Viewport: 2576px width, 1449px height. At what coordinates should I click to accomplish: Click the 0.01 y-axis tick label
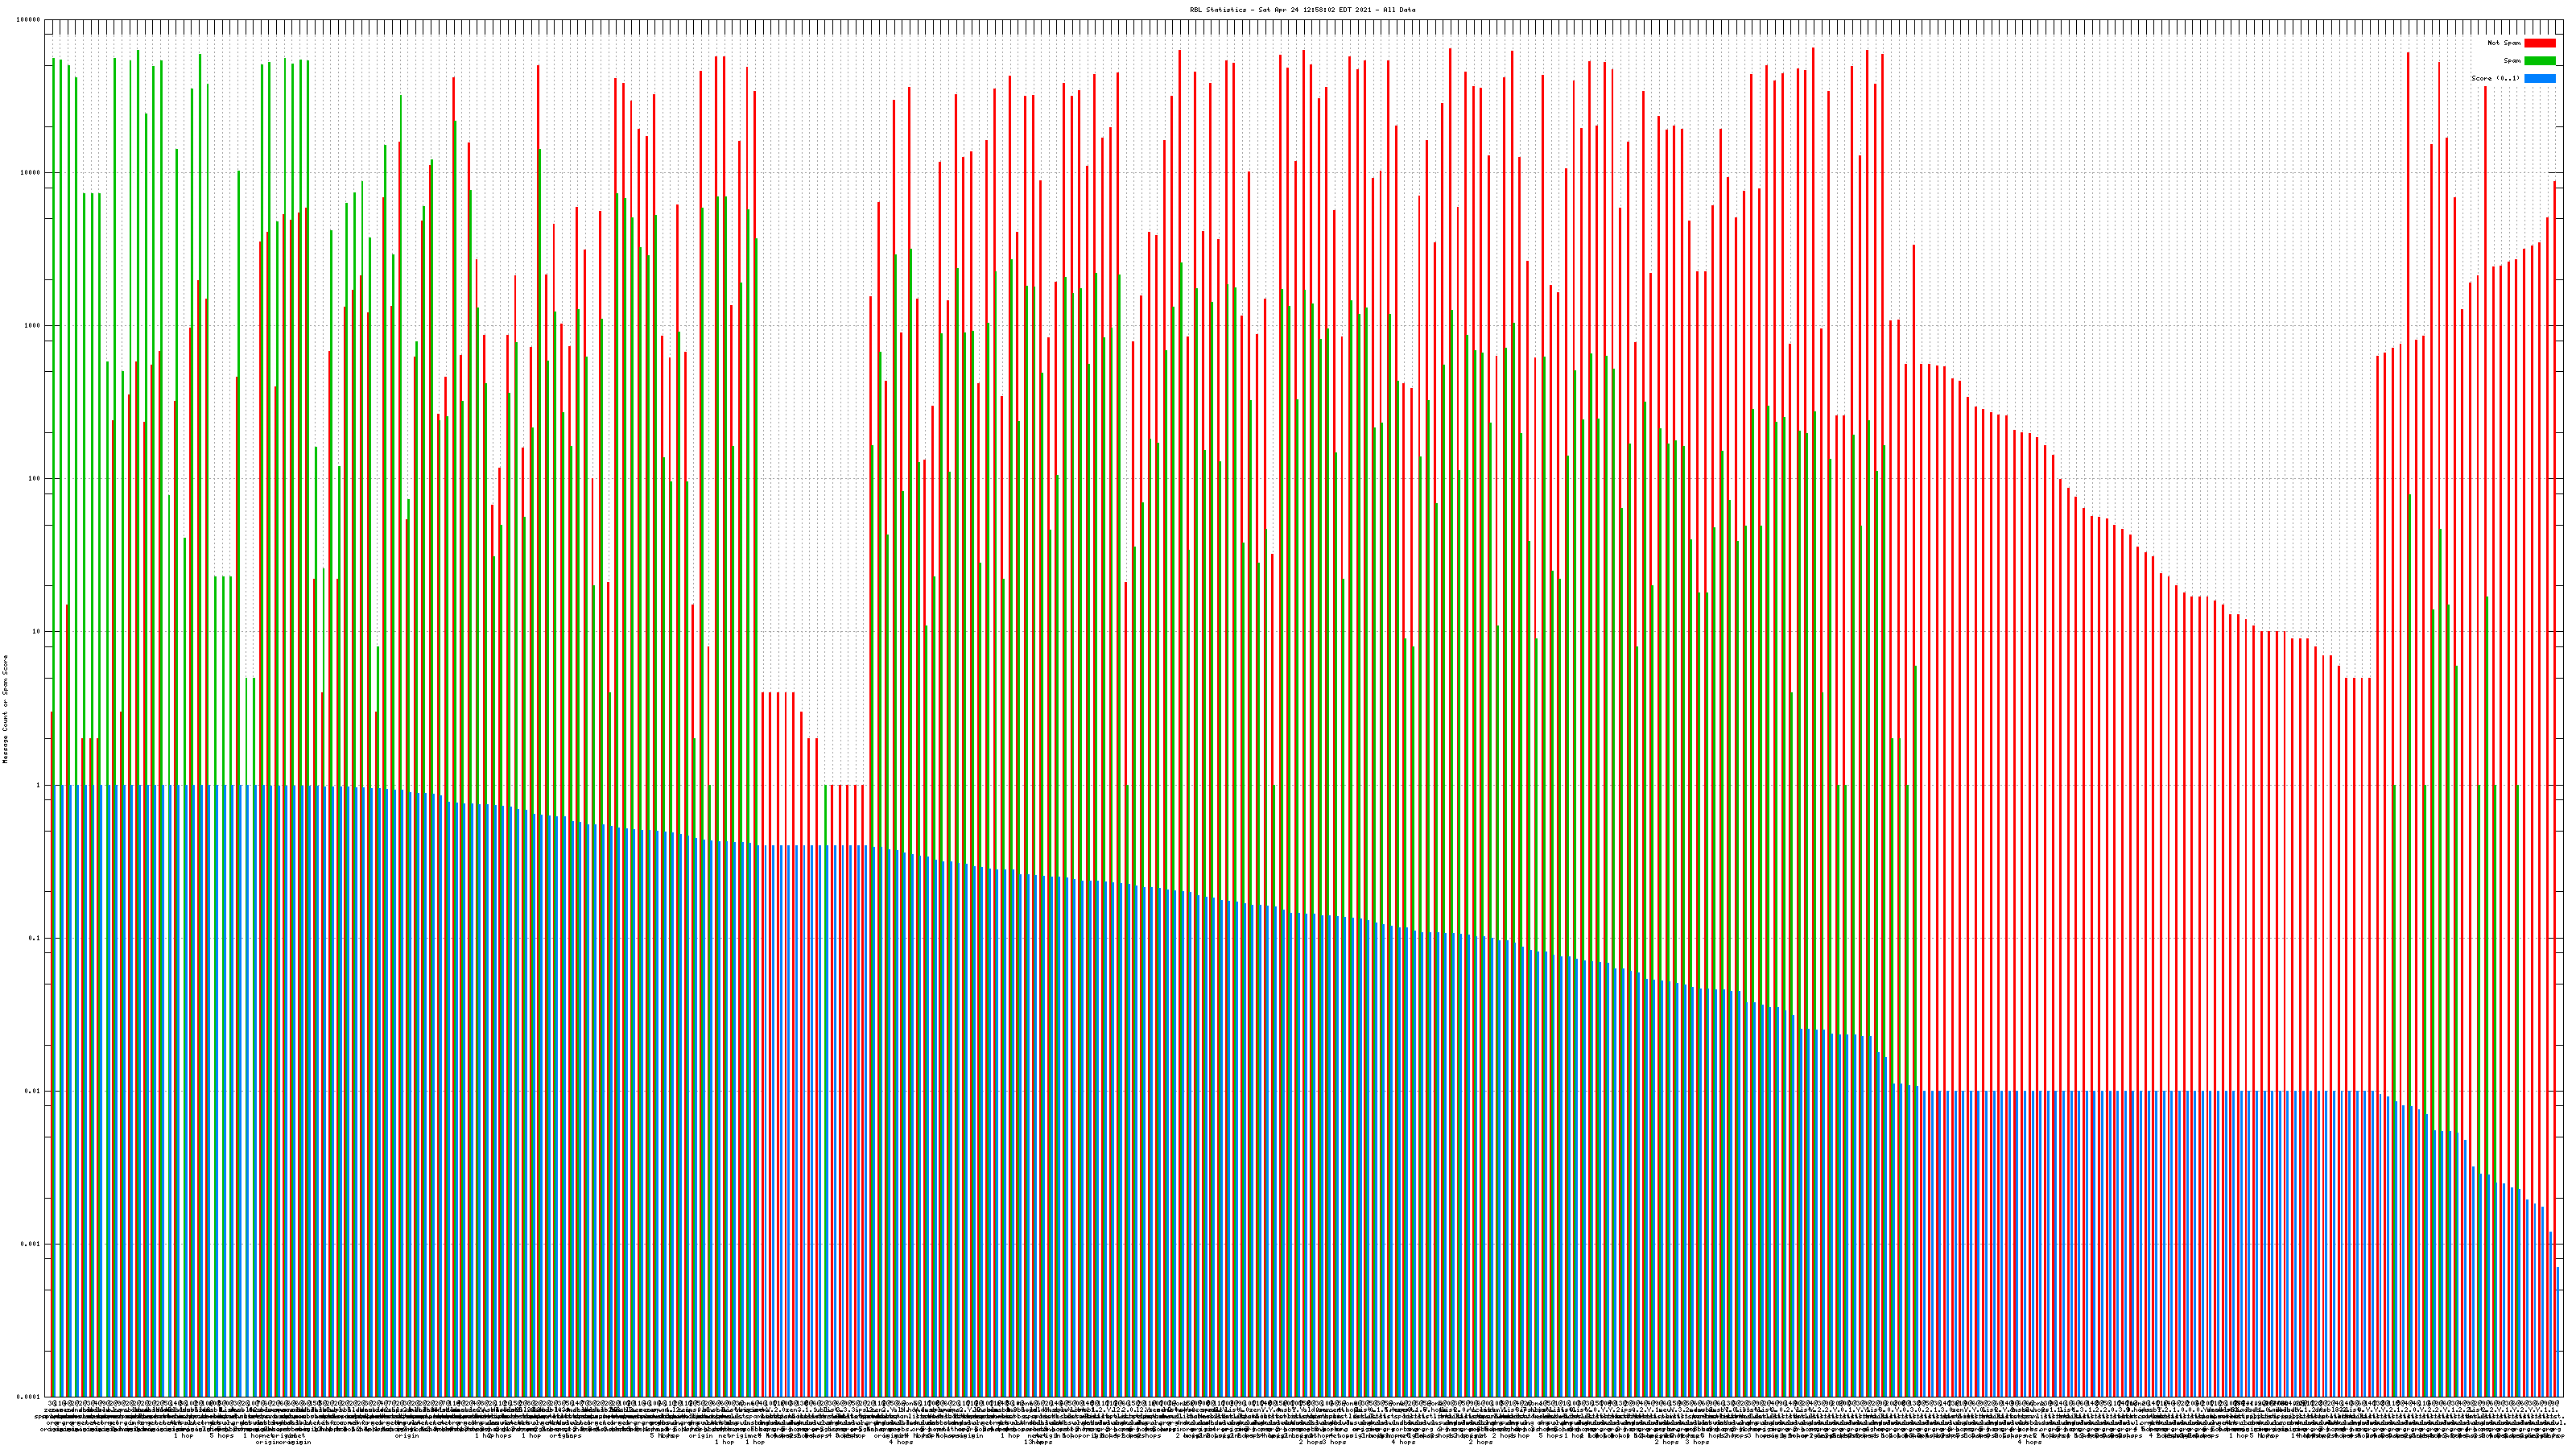point(32,1091)
